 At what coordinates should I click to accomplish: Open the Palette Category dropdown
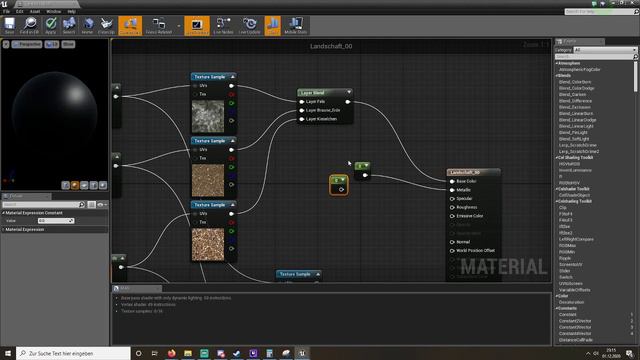[605, 50]
